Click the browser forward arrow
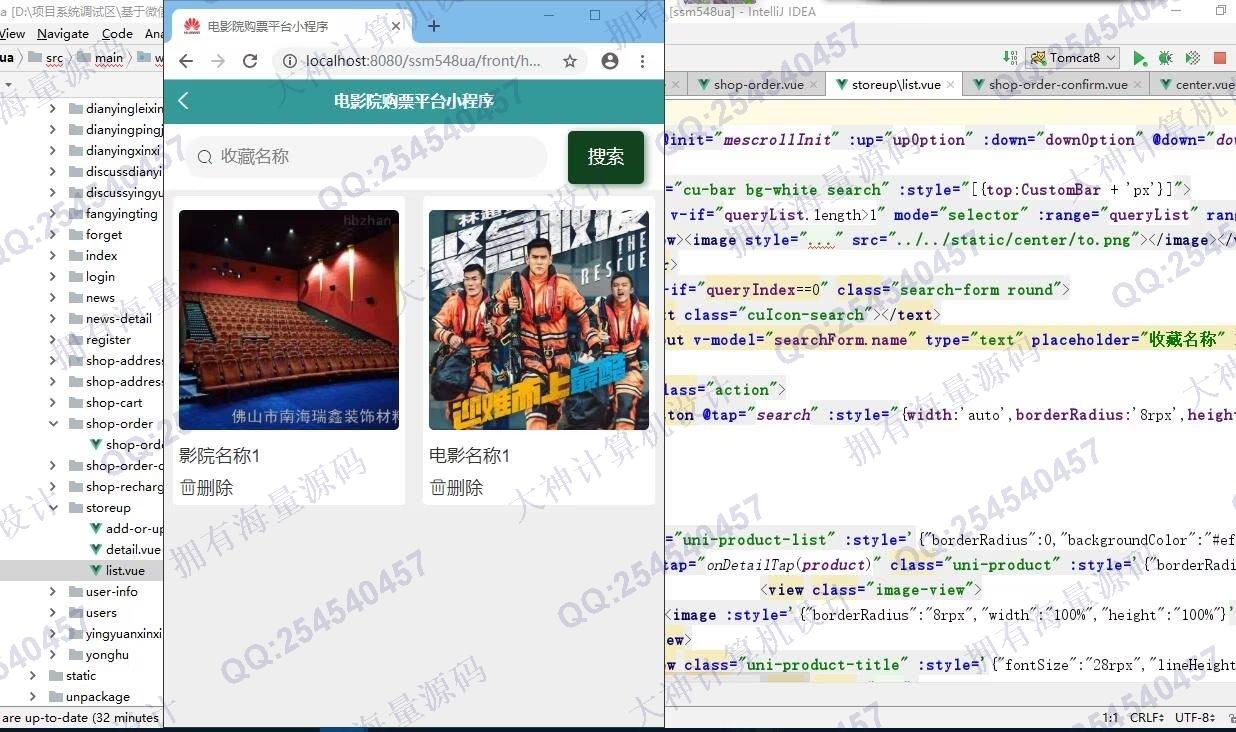Screen dimensions: 1236x732 click(x=218, y=61)
